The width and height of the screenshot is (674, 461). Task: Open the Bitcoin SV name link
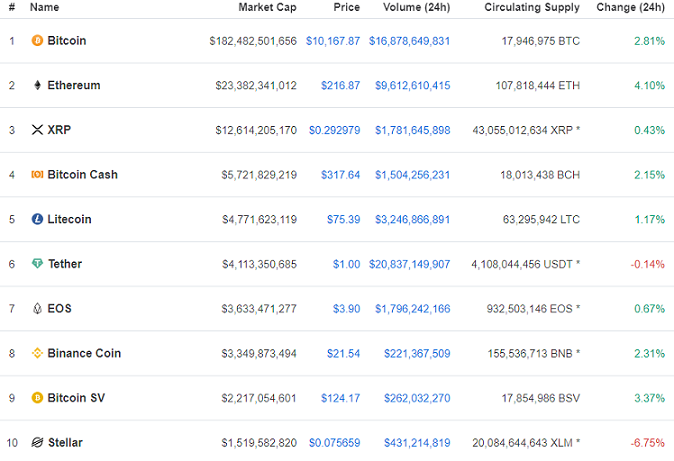(x=76, y=398)
